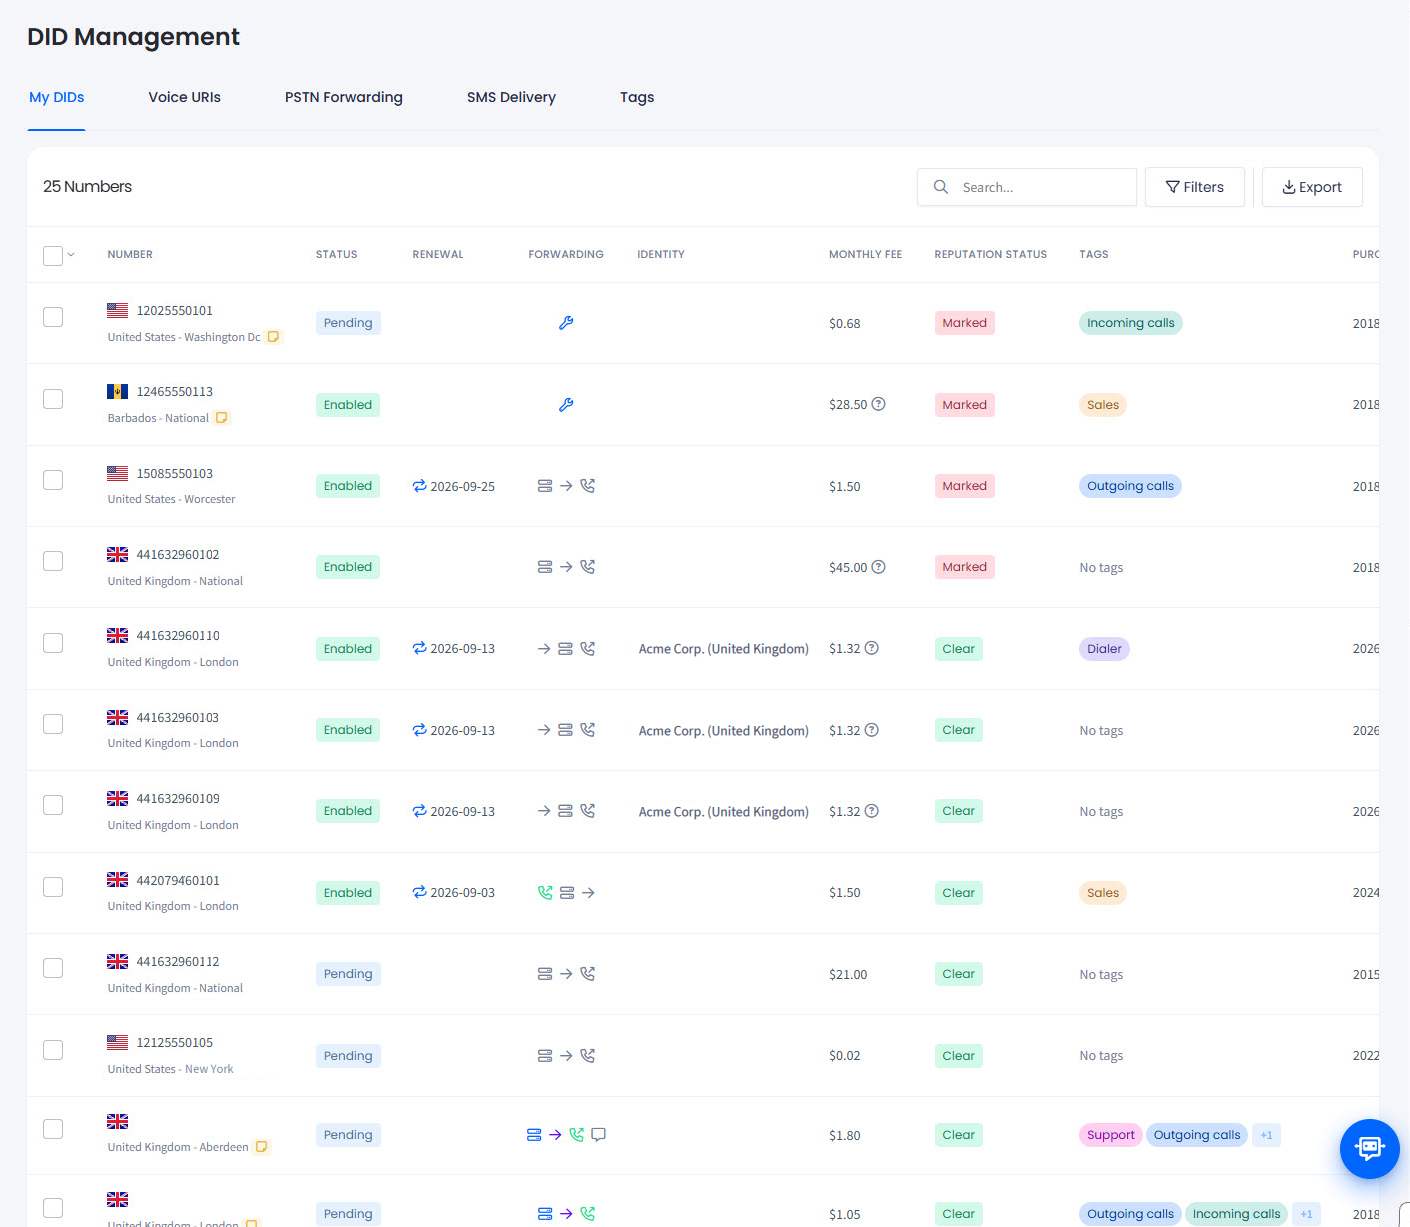Open note icon beside Washington Dc
Screen dimensions: 1410x1227
tap(273, 337)
